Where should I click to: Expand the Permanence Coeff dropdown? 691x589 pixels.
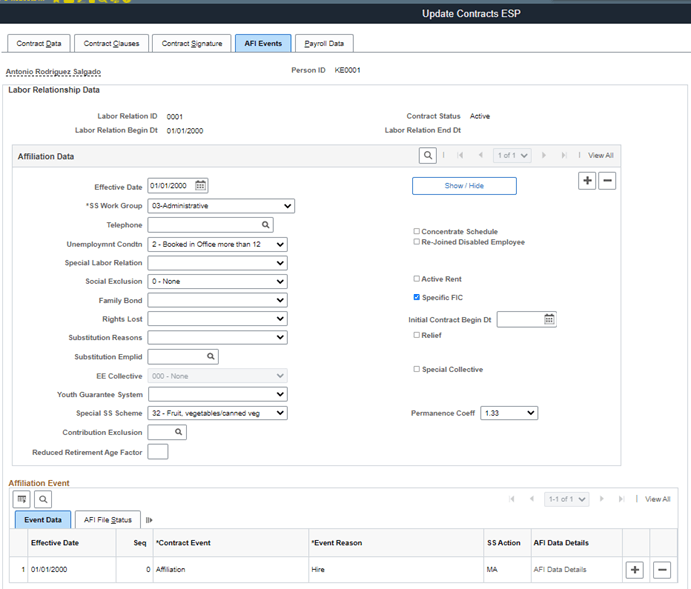(509, 413)
